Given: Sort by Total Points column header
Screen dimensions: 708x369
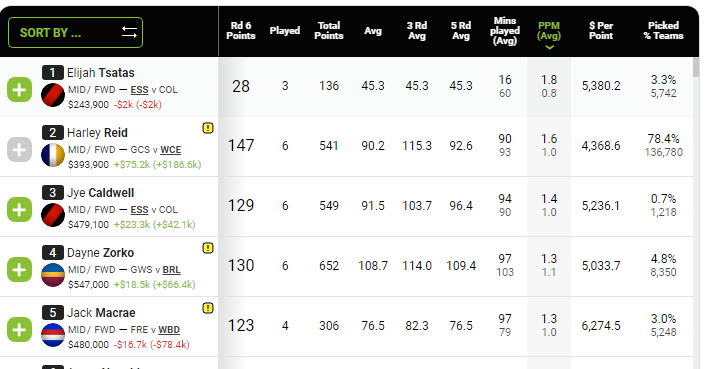Looking at the screenshot, I should coord(329,31).
